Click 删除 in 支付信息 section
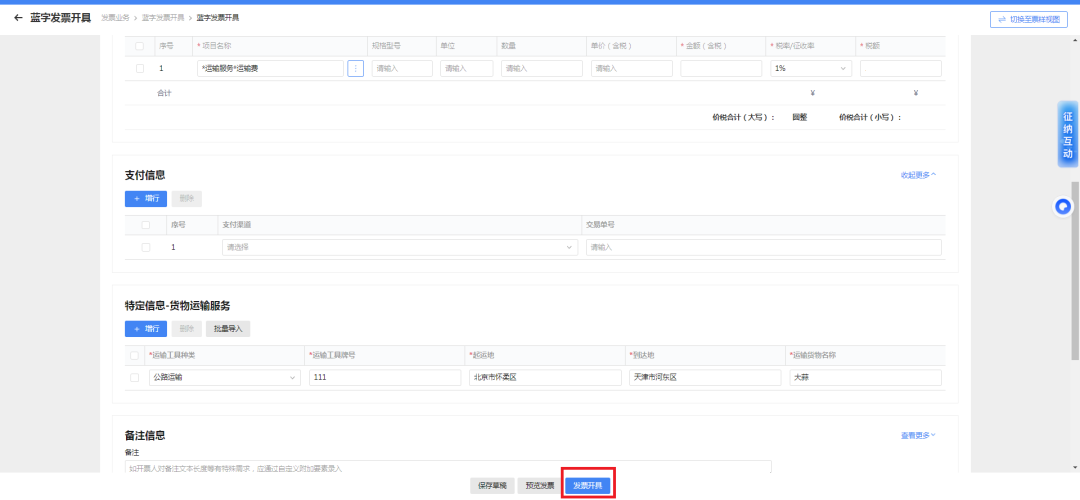This screenshot has width=1080, height=500. 187,198
